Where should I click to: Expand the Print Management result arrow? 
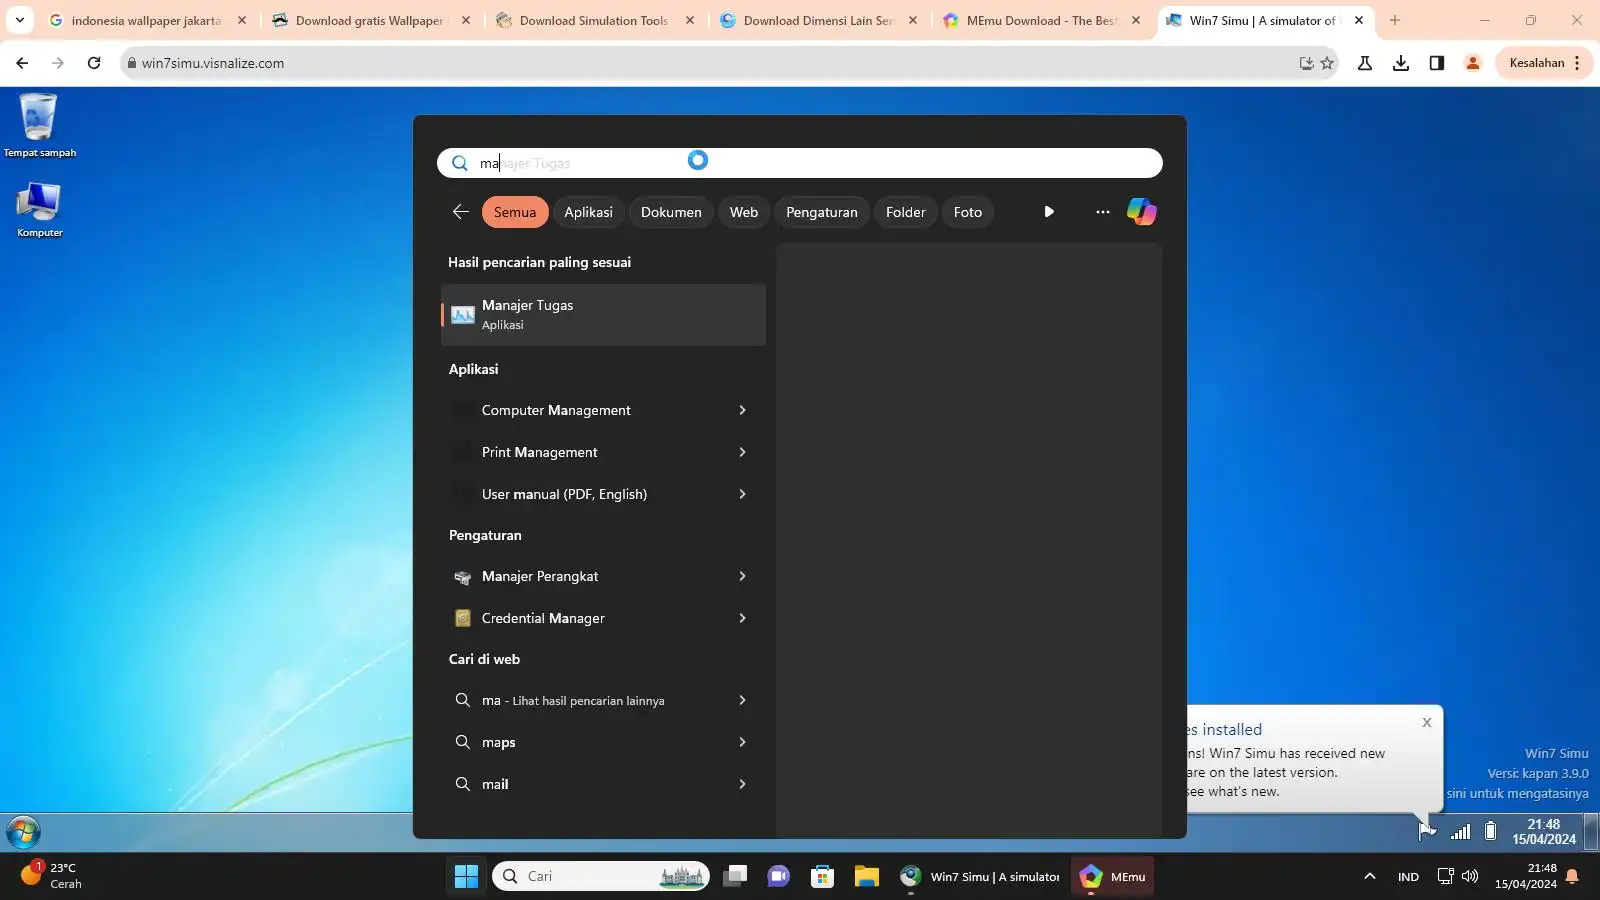pos(742,452)
